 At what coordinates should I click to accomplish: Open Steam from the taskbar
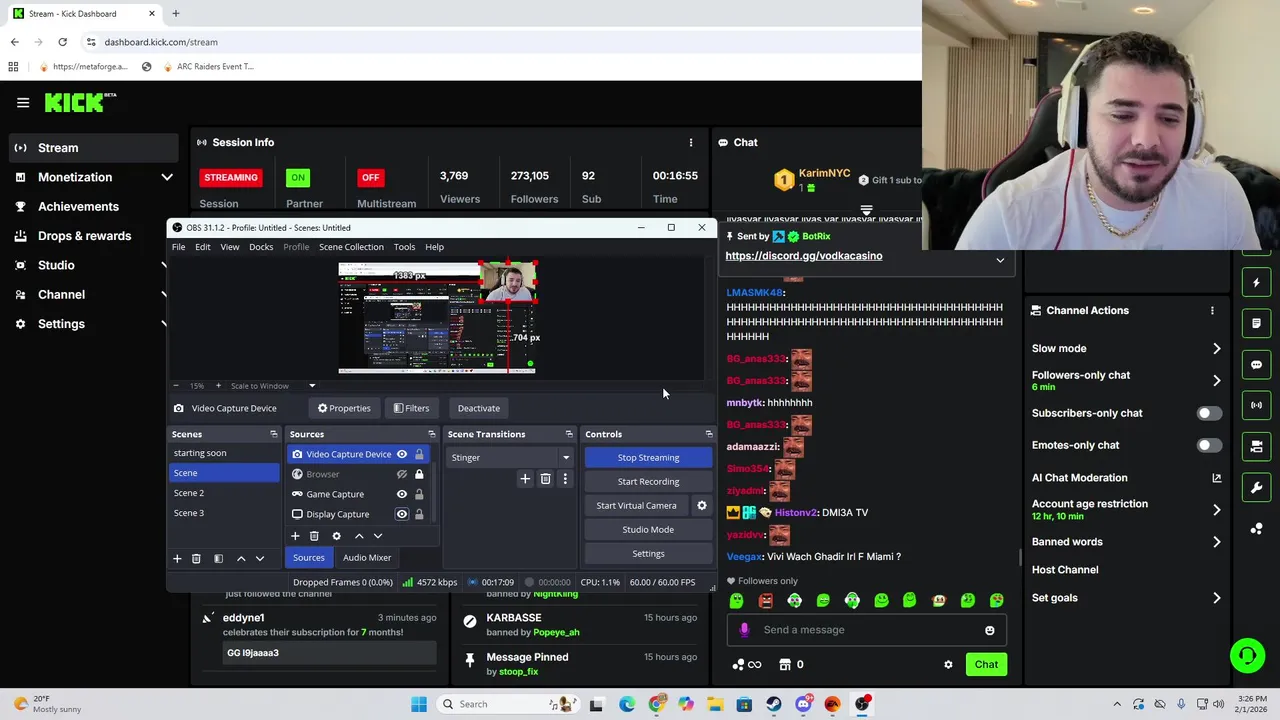tap(774, 704)
